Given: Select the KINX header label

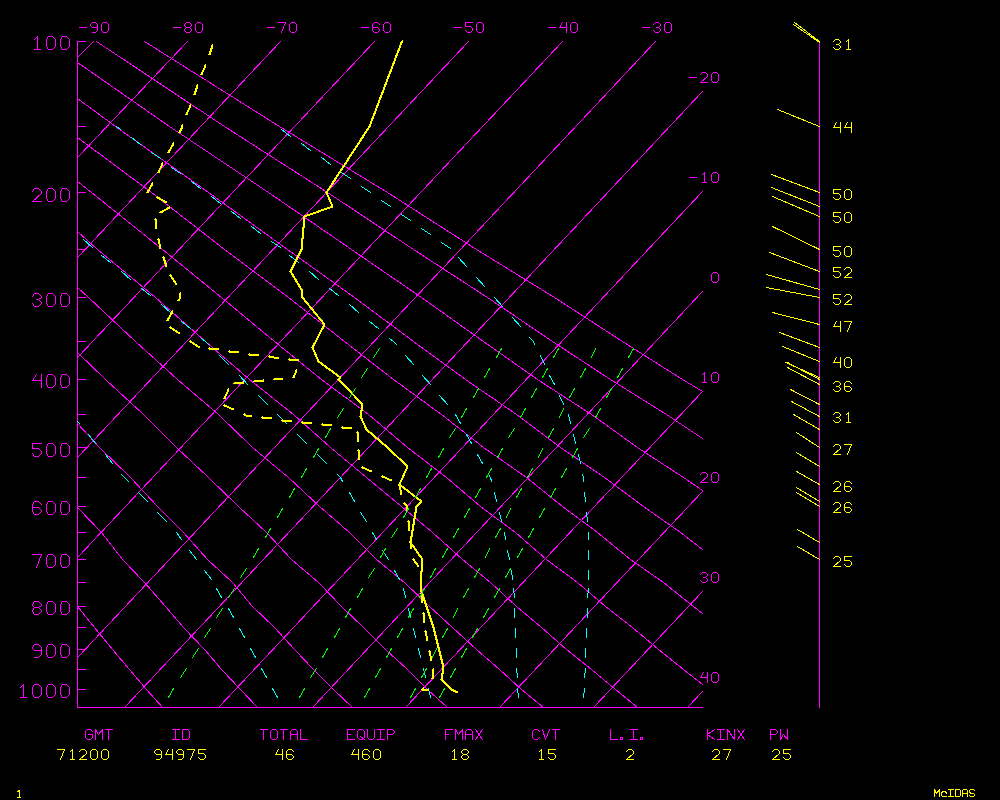Looking at the screenshot, I should [x=726, y=735].
